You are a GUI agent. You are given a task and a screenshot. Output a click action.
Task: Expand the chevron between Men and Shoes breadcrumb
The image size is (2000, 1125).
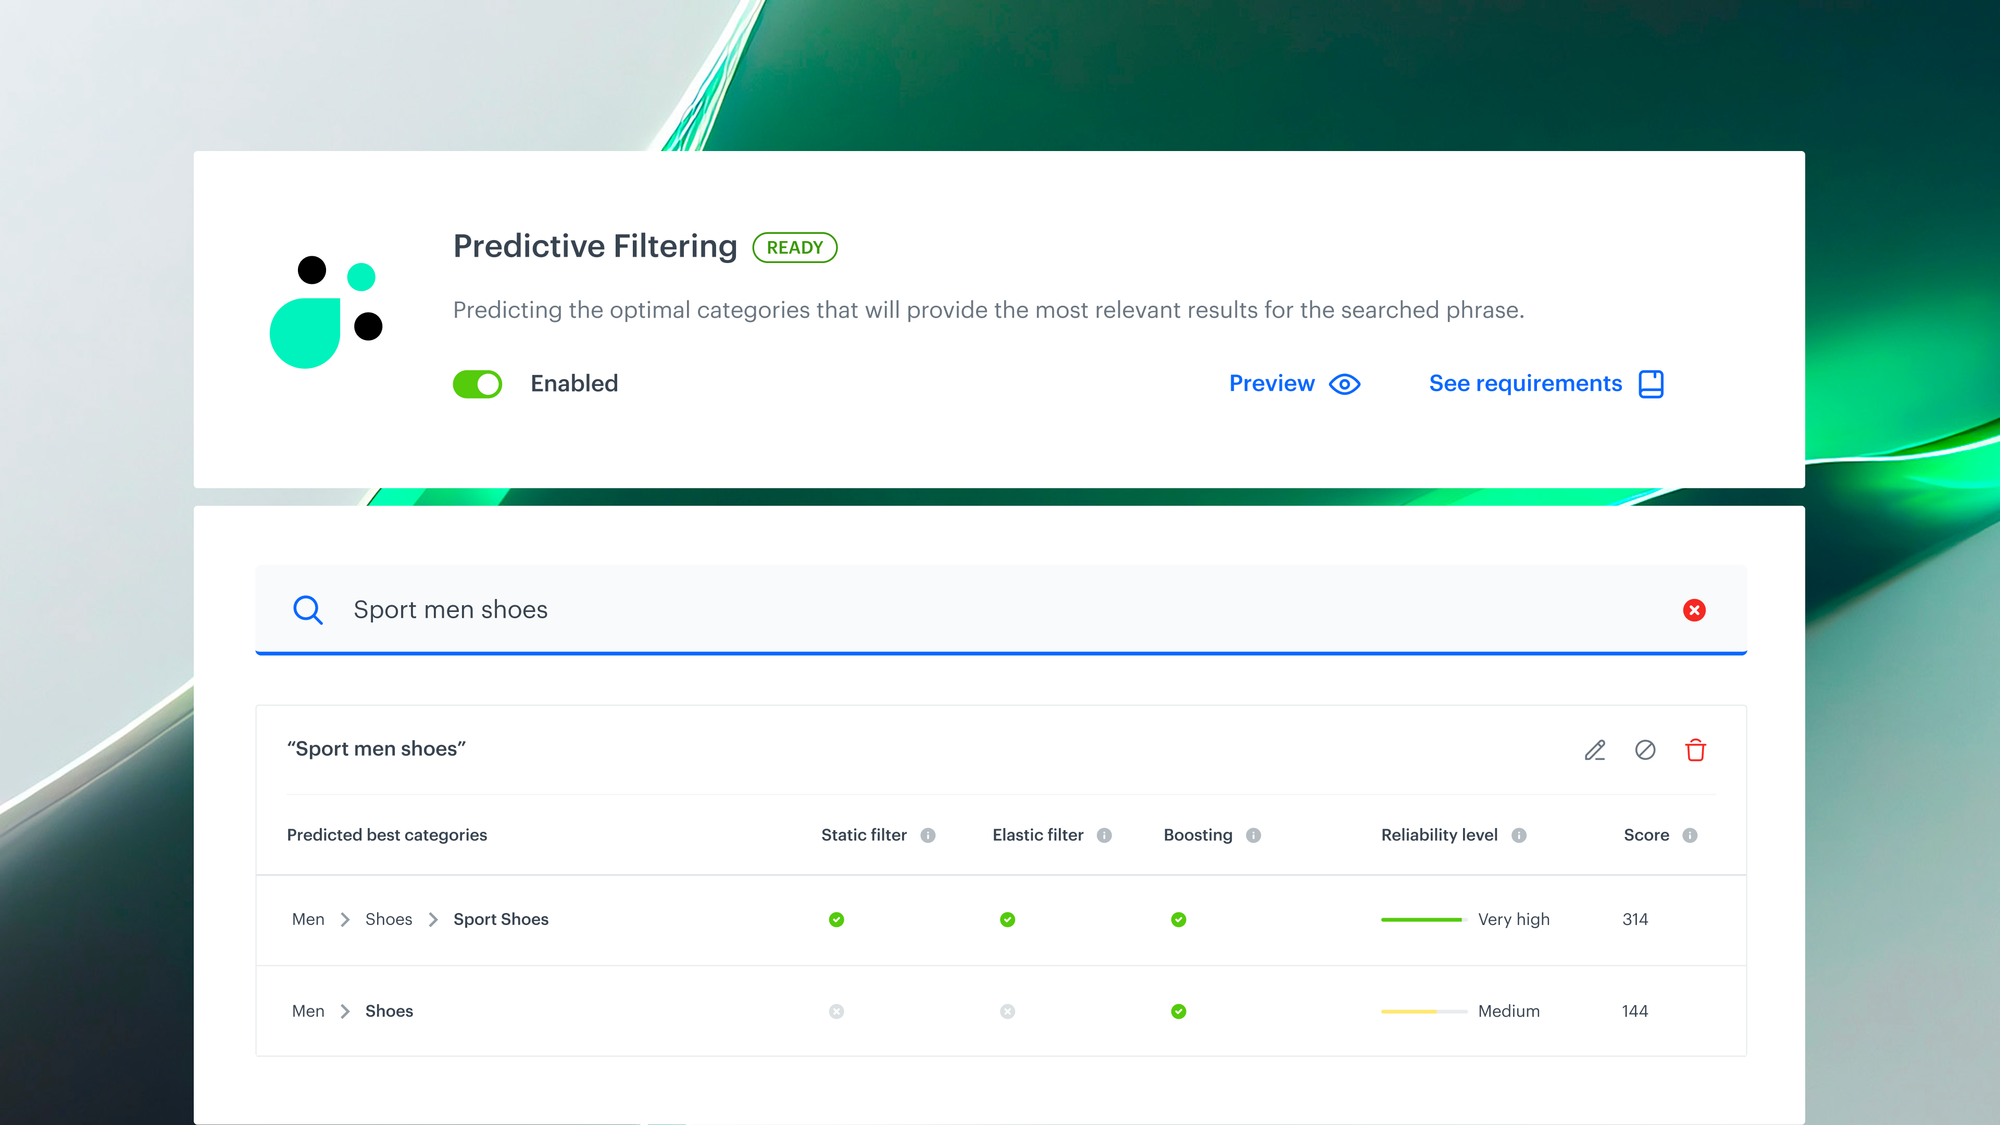[x=344, y=919]
